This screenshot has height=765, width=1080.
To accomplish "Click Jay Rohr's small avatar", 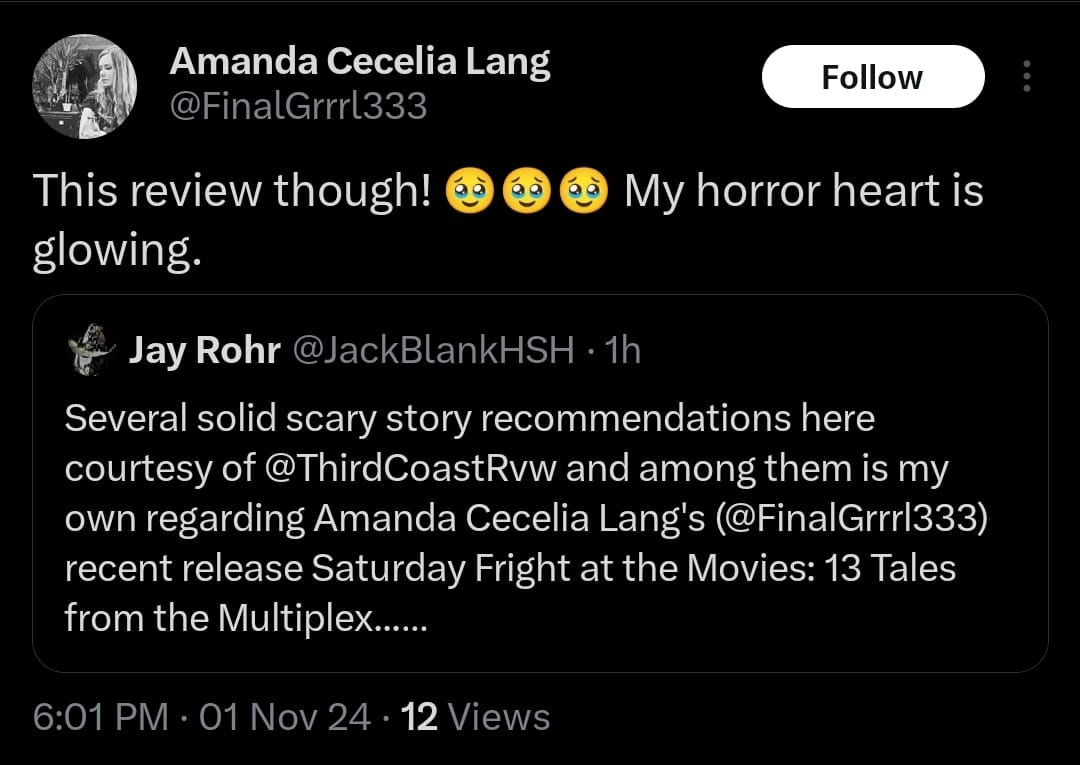I will tap(92, 350).
